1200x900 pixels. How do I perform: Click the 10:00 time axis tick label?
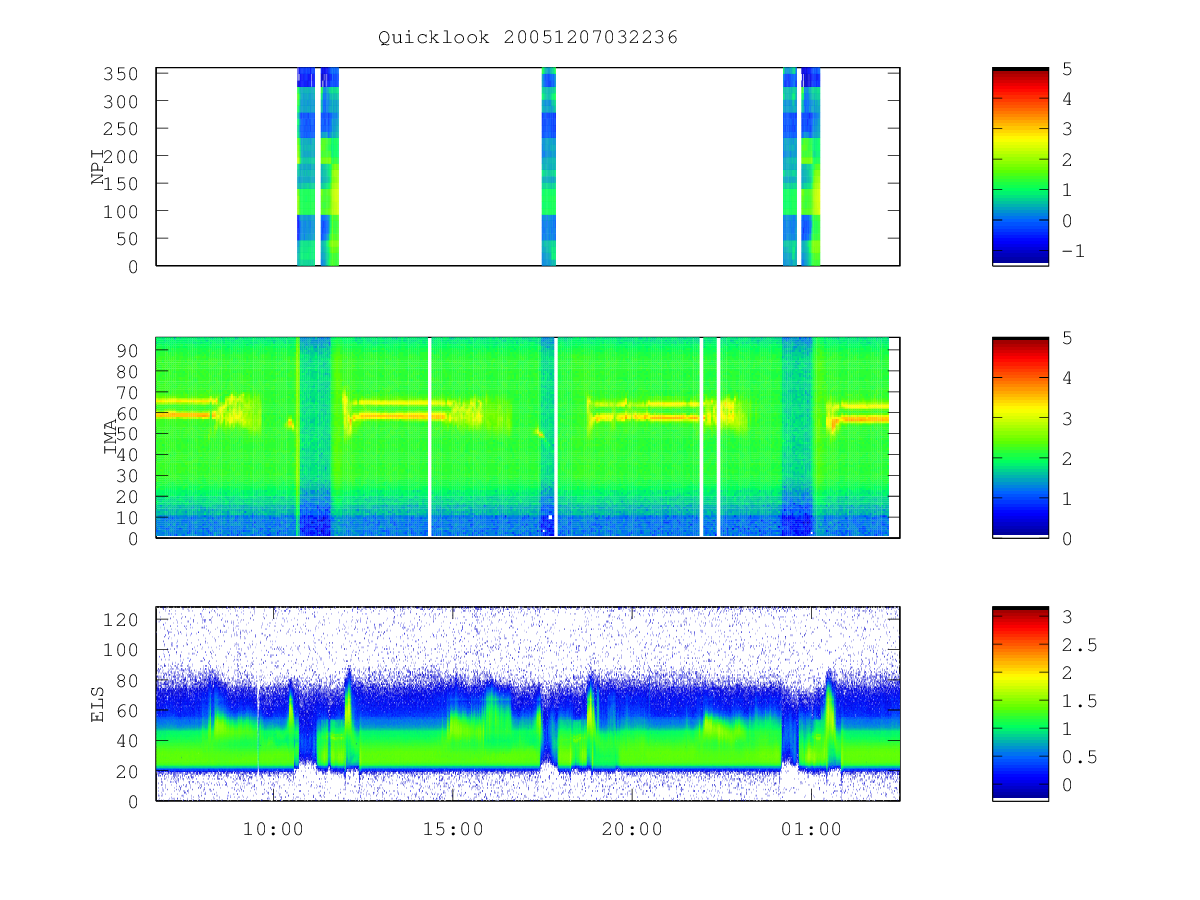click(274, 829)
